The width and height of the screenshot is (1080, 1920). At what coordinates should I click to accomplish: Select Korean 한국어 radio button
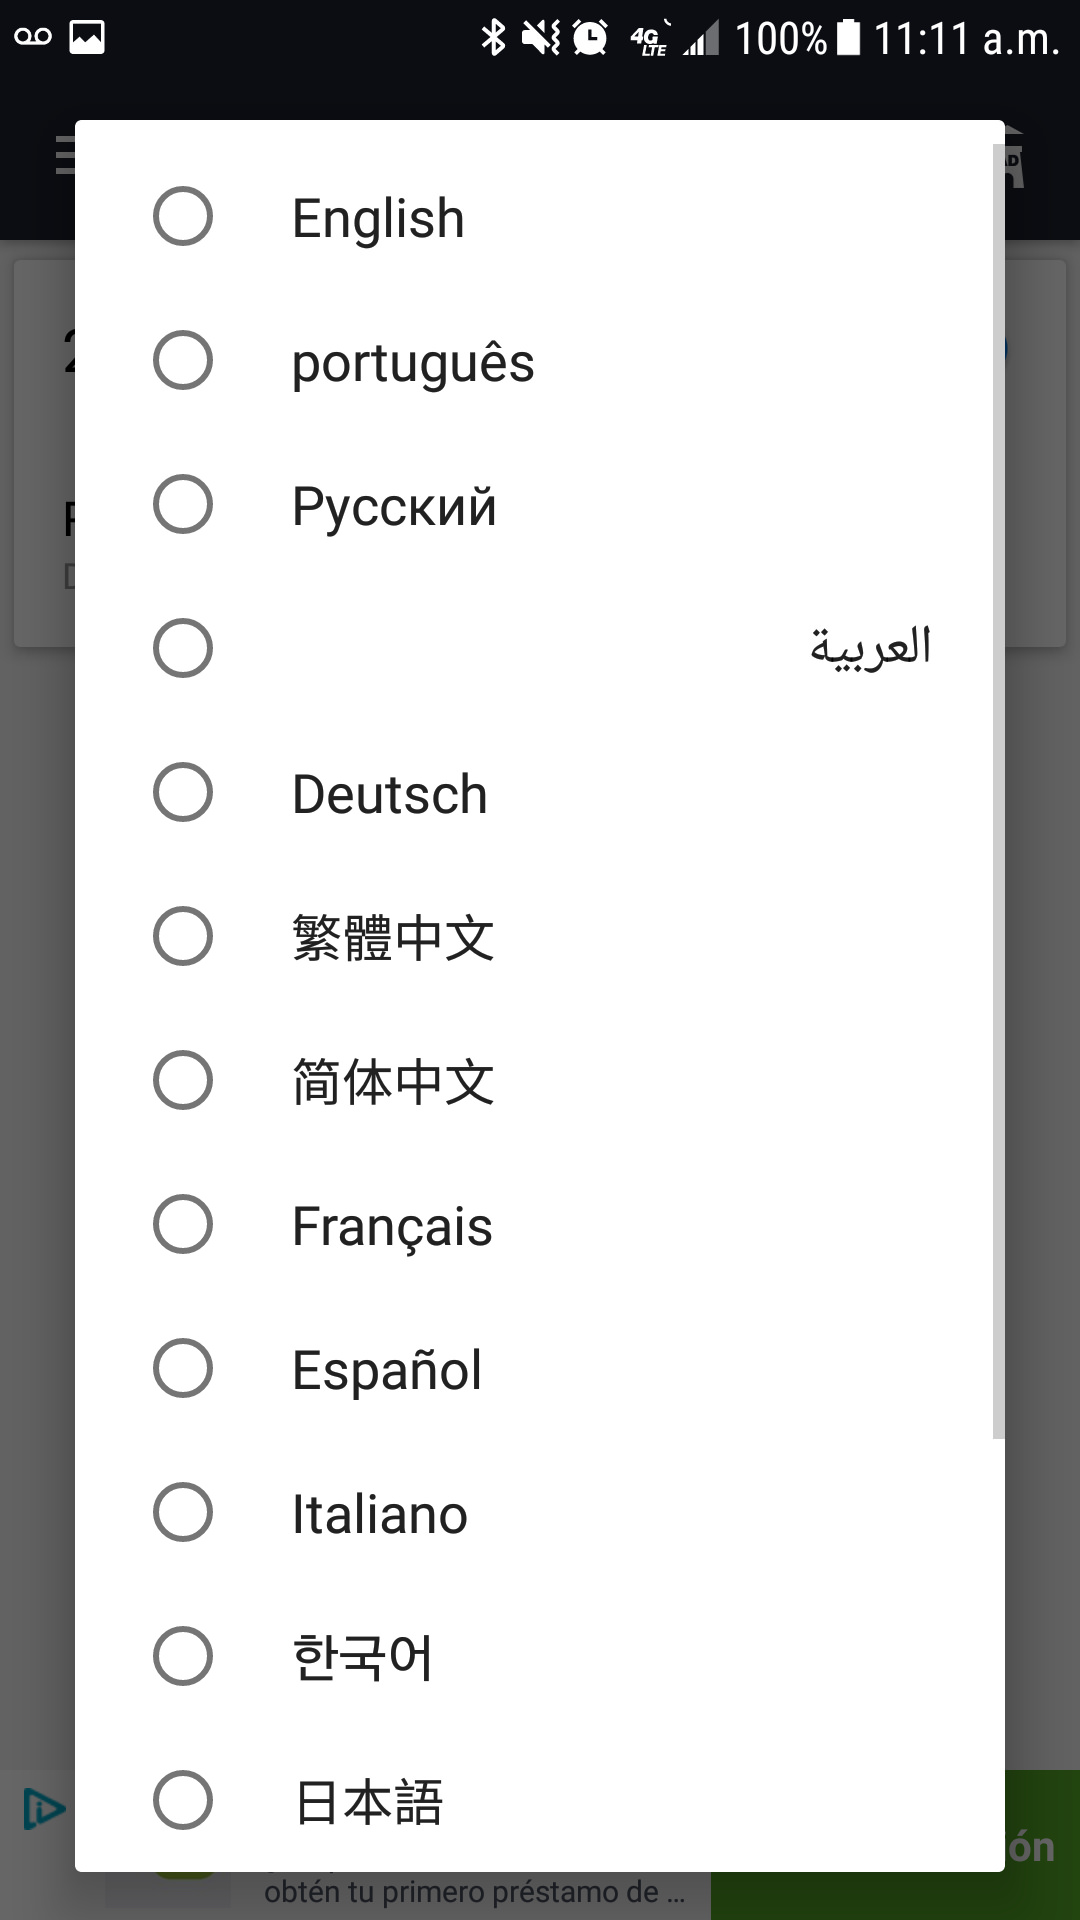183,1656
